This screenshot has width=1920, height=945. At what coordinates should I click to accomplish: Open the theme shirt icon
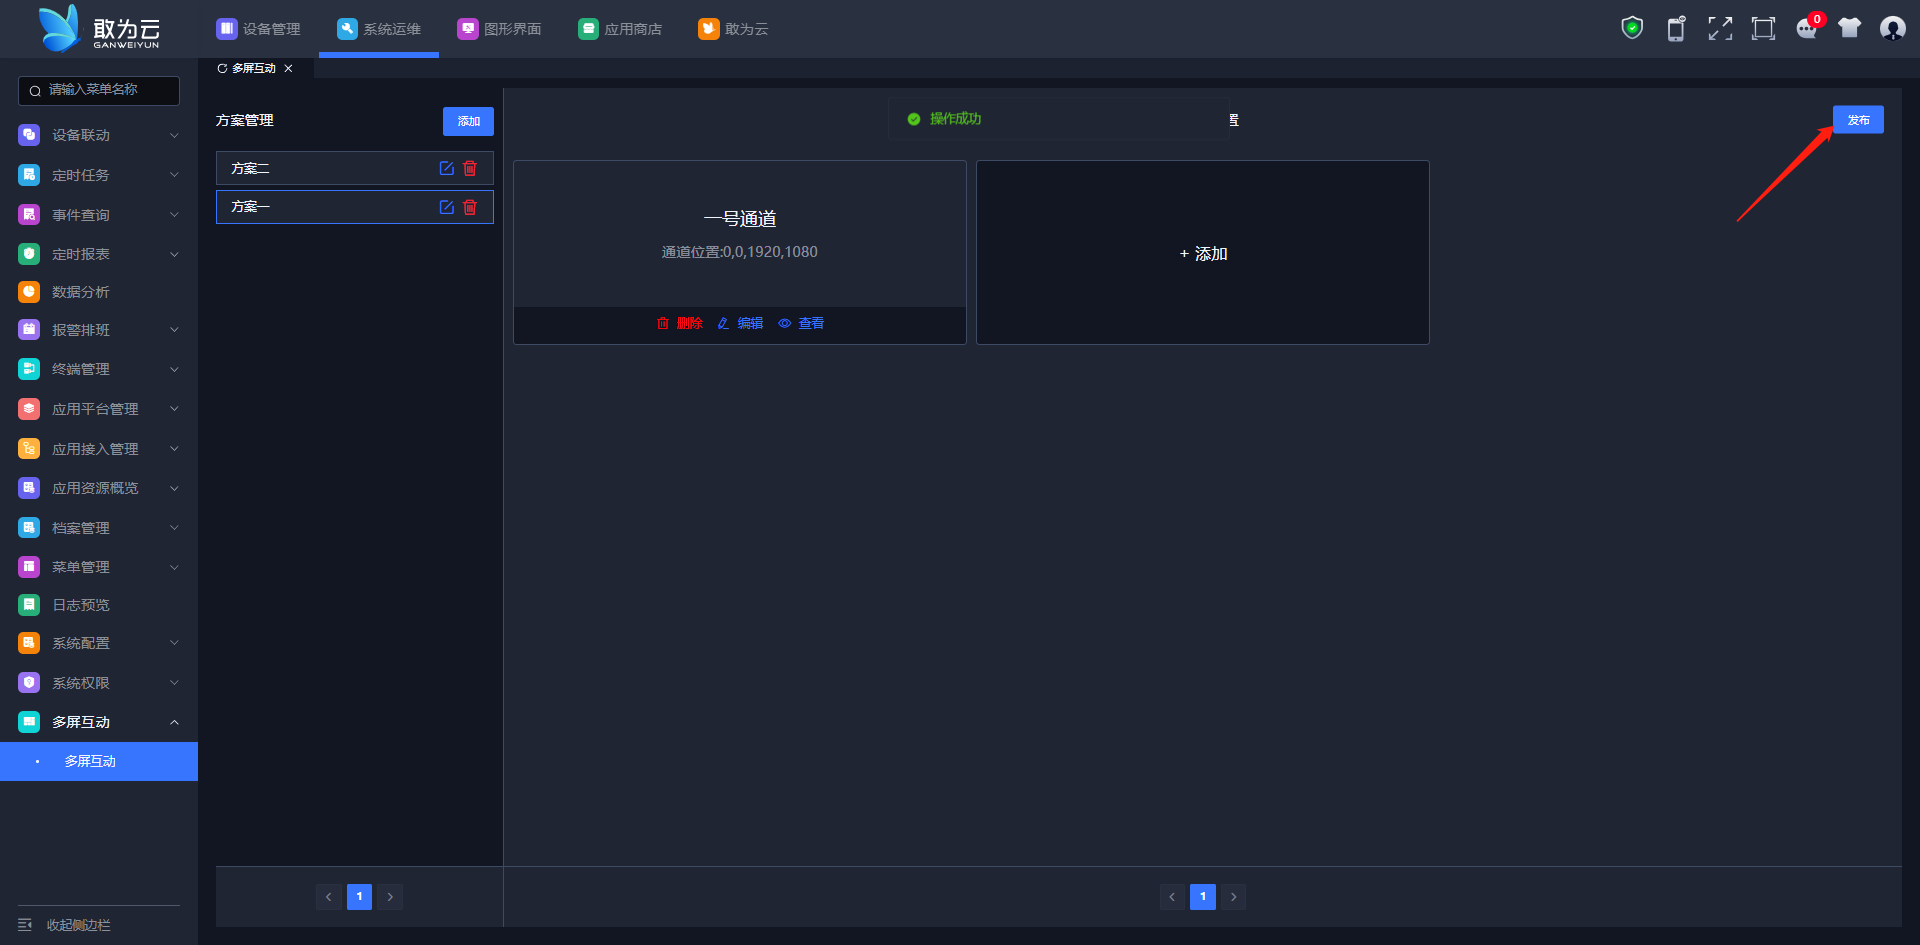click(x=1849, y=28)
